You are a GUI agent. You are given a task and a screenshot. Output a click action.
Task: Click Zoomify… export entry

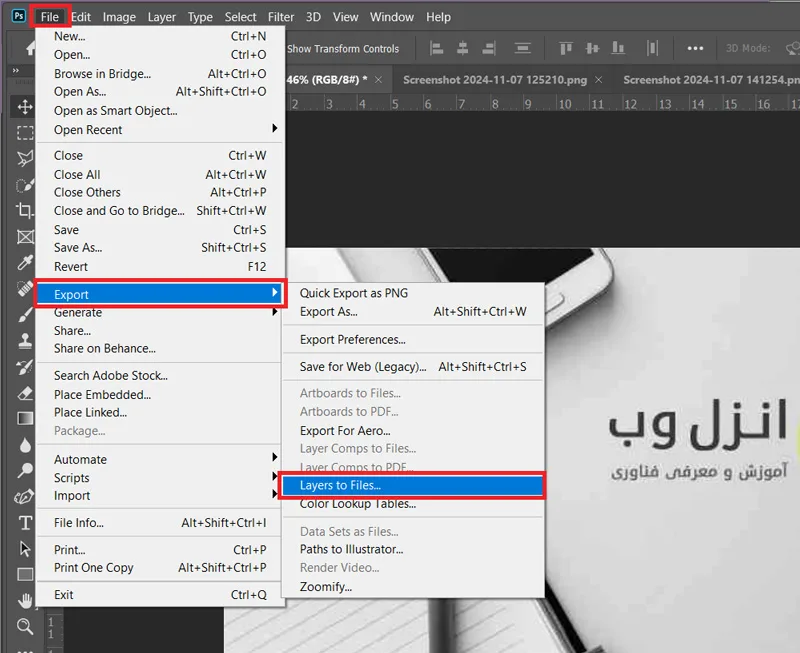(326, 587)
